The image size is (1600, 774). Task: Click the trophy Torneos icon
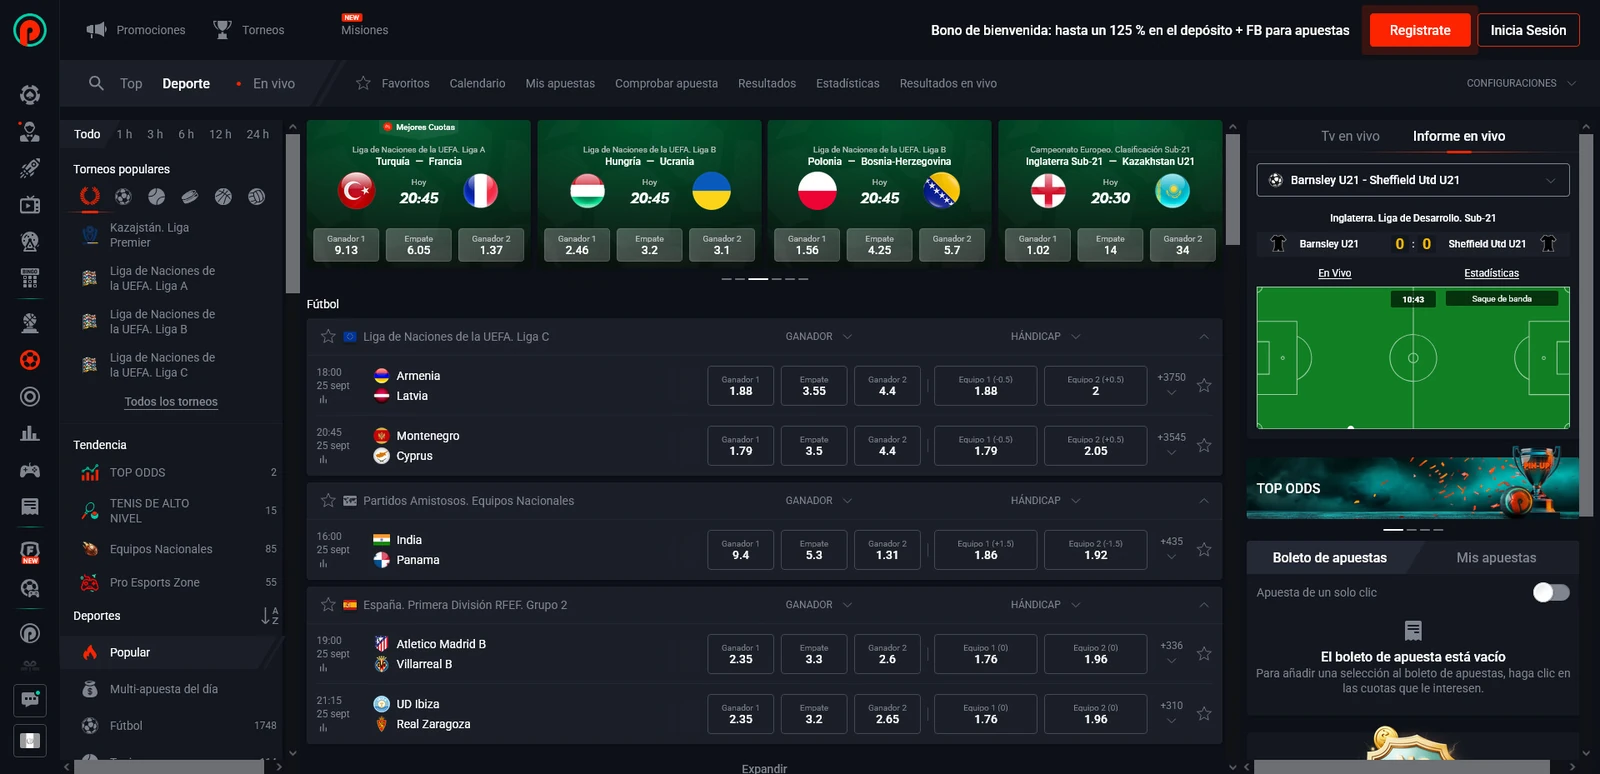(222, 30)
